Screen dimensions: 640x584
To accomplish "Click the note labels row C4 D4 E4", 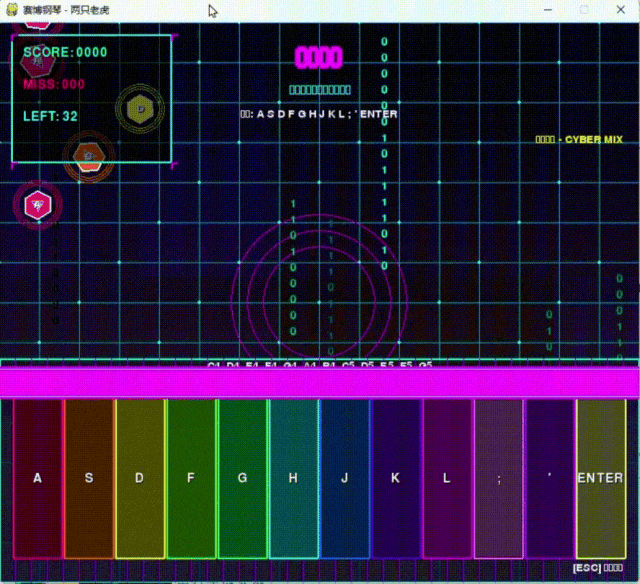I will click(x=320, y=364).
